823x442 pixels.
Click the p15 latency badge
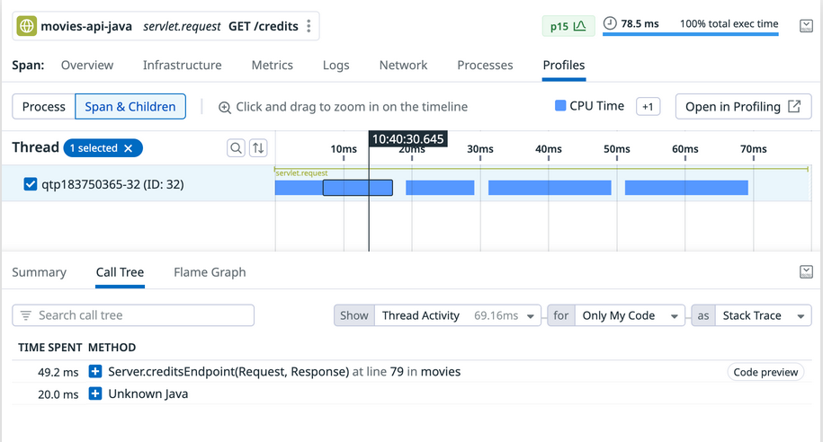[567, 26]
